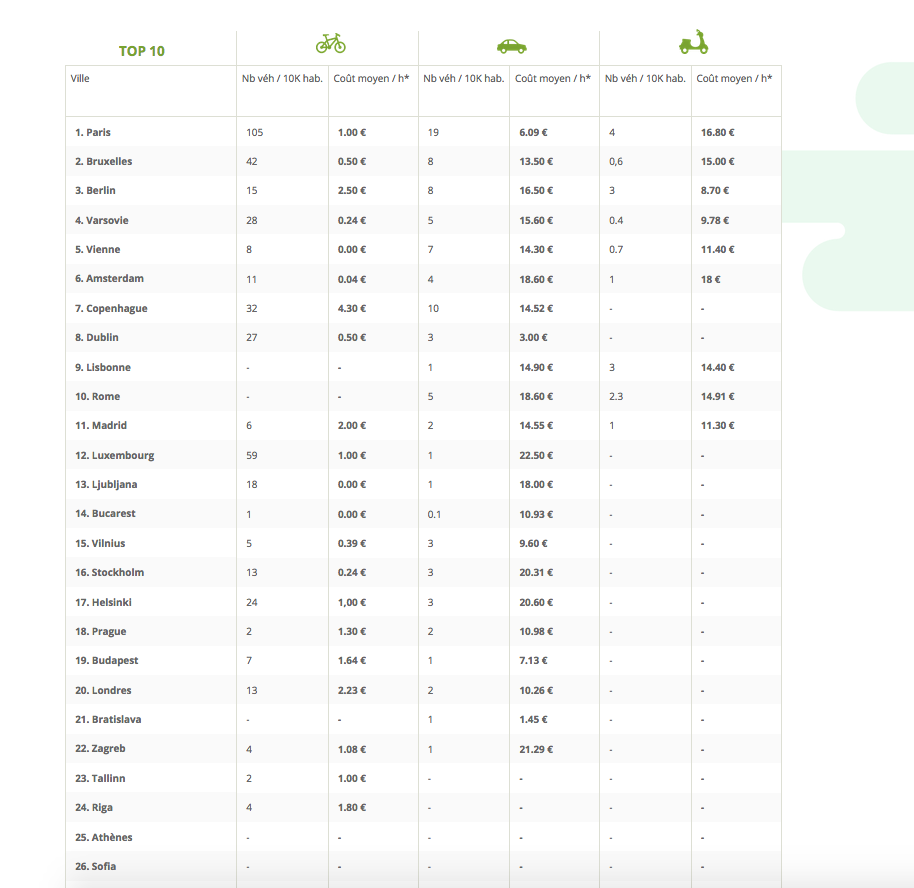Select the row labeled 1. Paris
Screen dimensions: 914x888
[x=93, y=132]
